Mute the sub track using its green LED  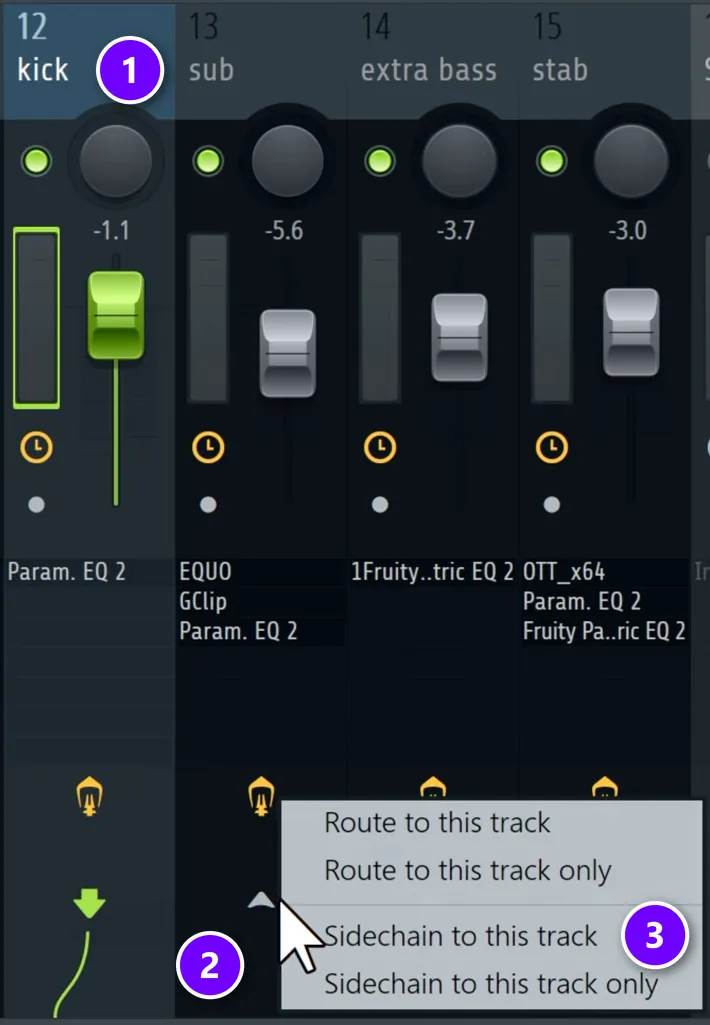pos(208,160)
